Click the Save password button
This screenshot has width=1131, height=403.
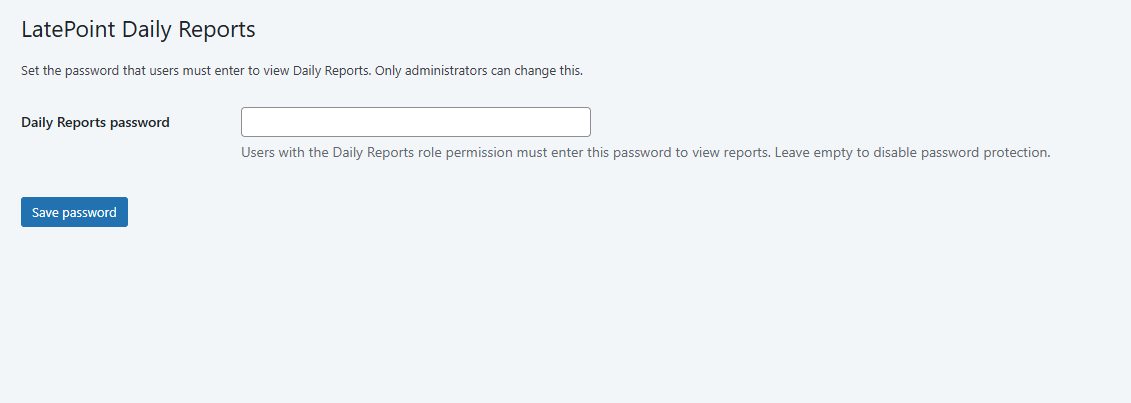(74, 212)
